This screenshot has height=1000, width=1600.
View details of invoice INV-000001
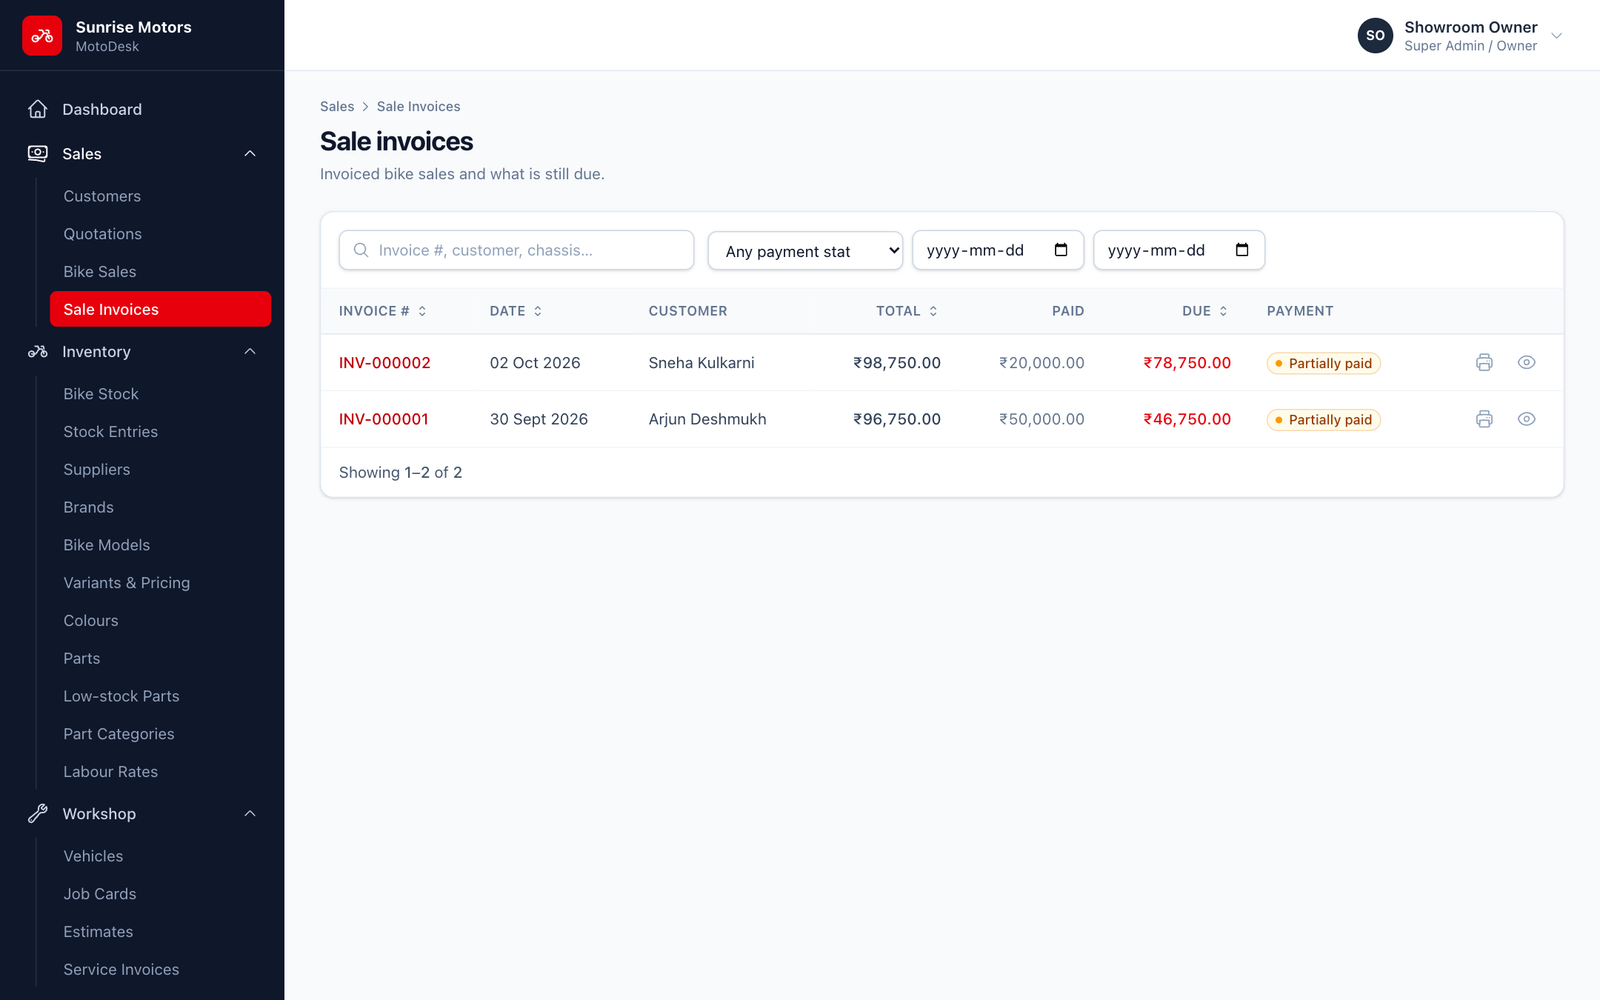coord(1526,419)
